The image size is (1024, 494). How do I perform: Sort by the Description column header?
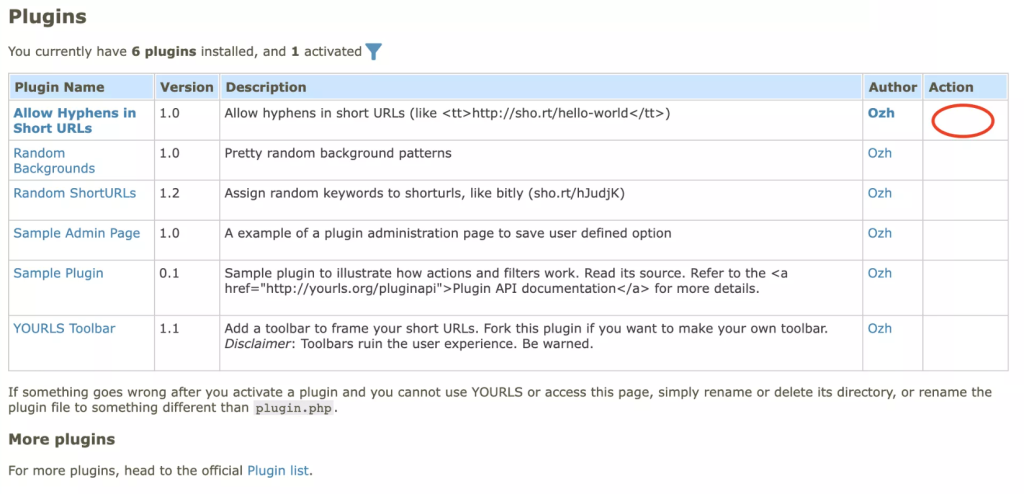(x=265, y=87)
